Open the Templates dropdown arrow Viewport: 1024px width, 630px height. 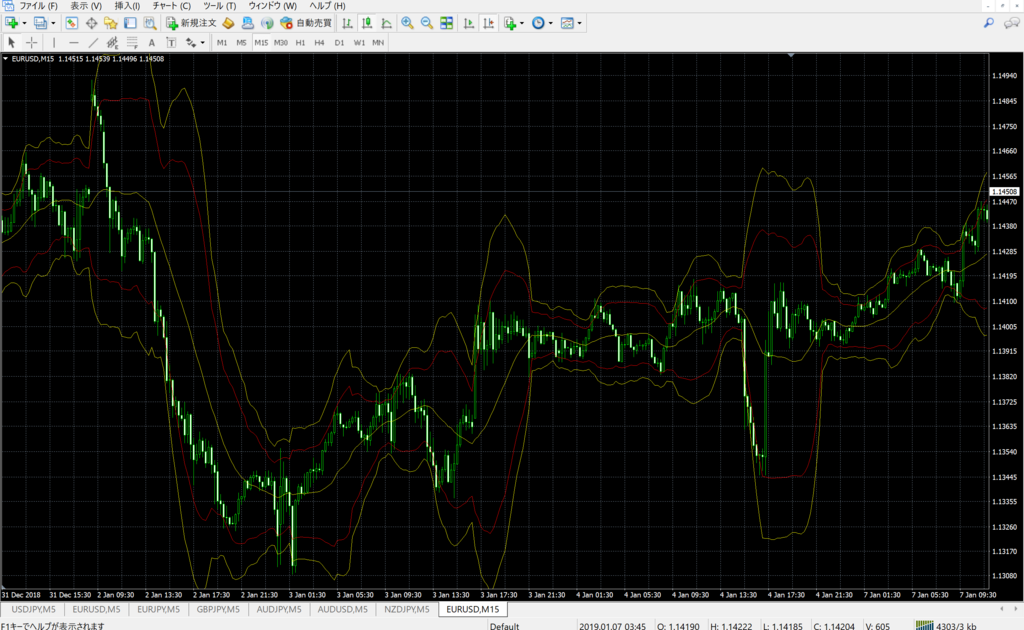[x=579, y=24]
